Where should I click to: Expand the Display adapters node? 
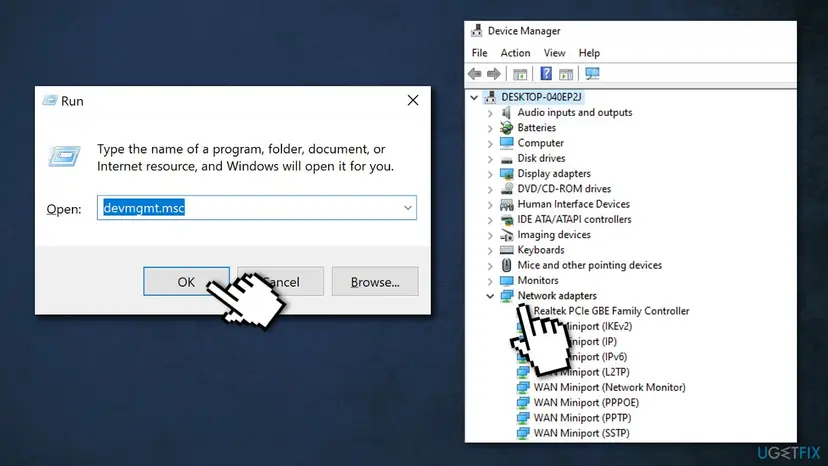click(490, 174)
